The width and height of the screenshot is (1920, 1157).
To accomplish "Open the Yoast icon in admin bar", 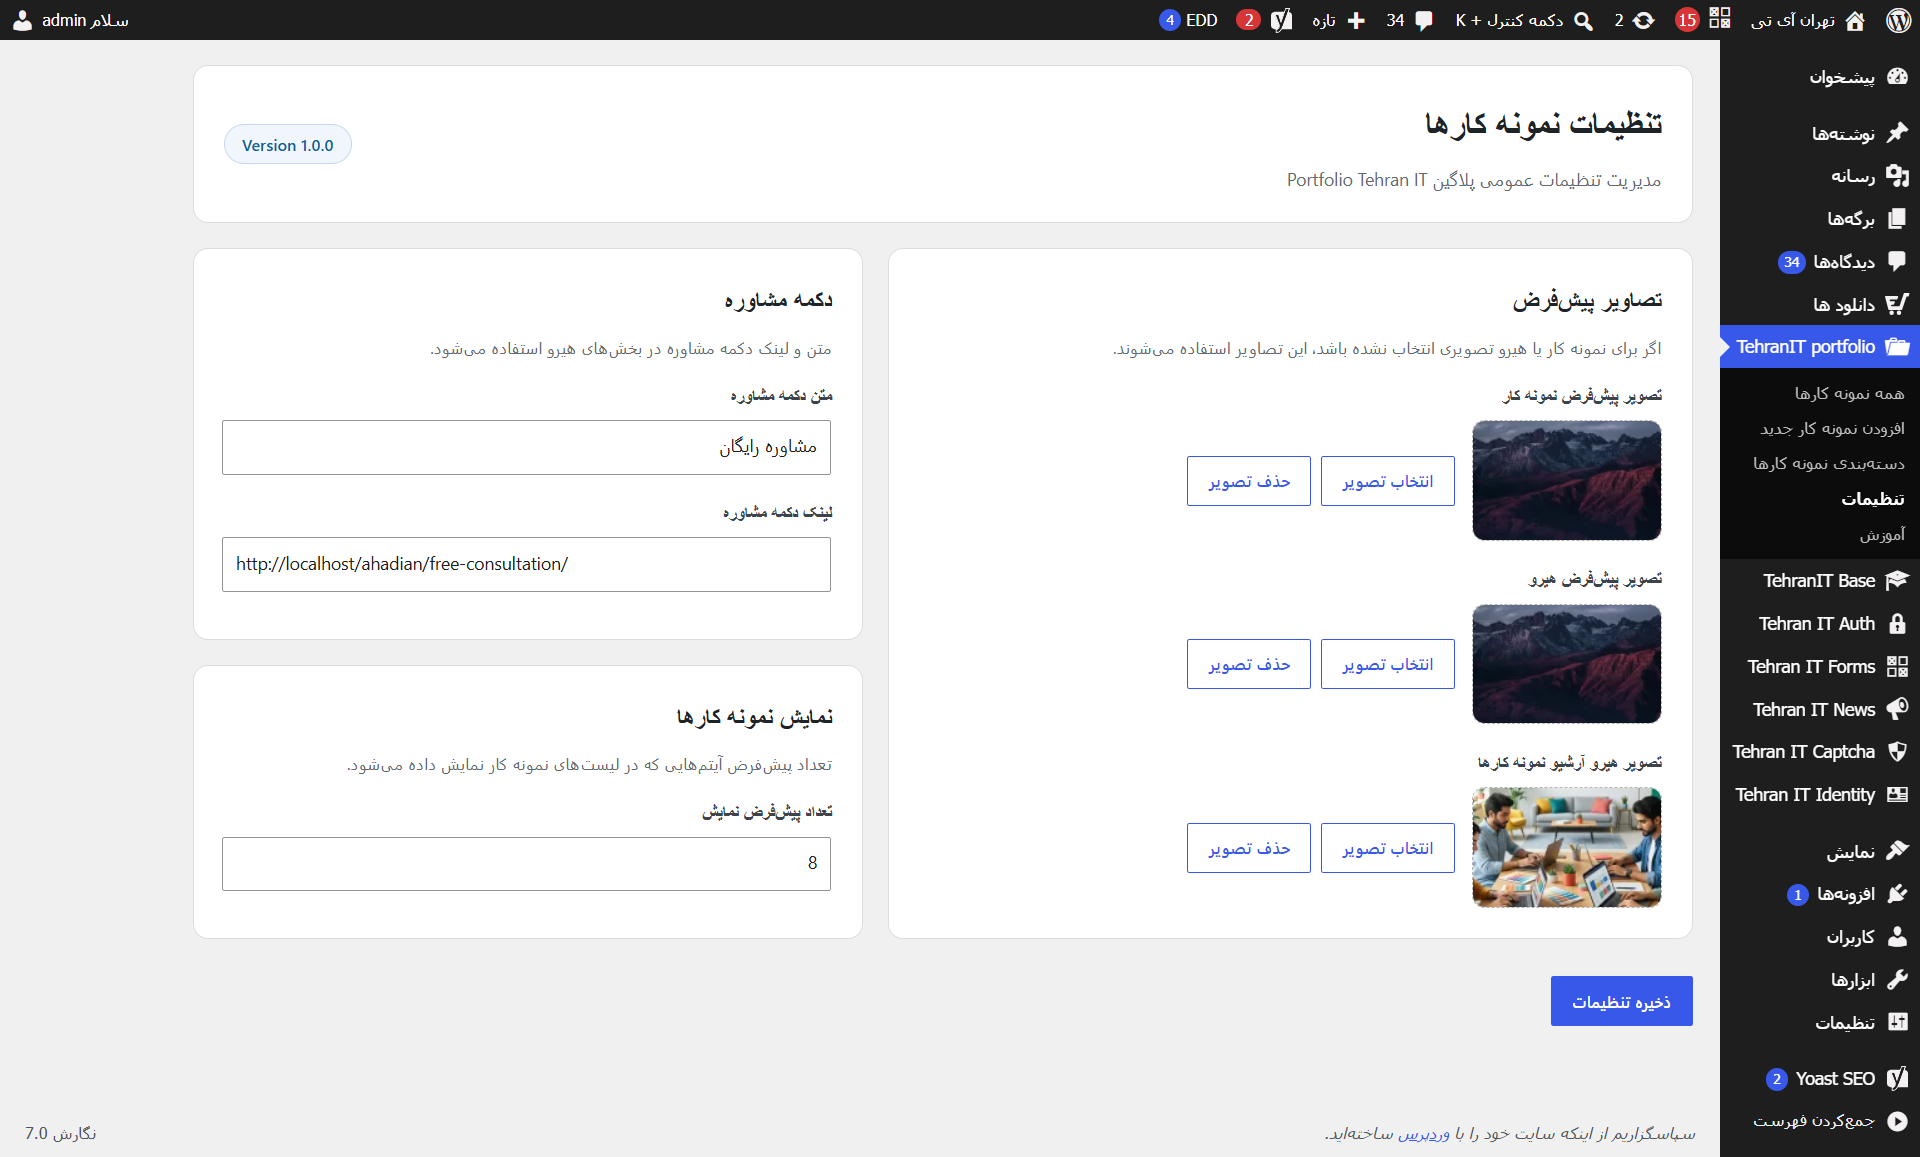I will (1282, 20).
